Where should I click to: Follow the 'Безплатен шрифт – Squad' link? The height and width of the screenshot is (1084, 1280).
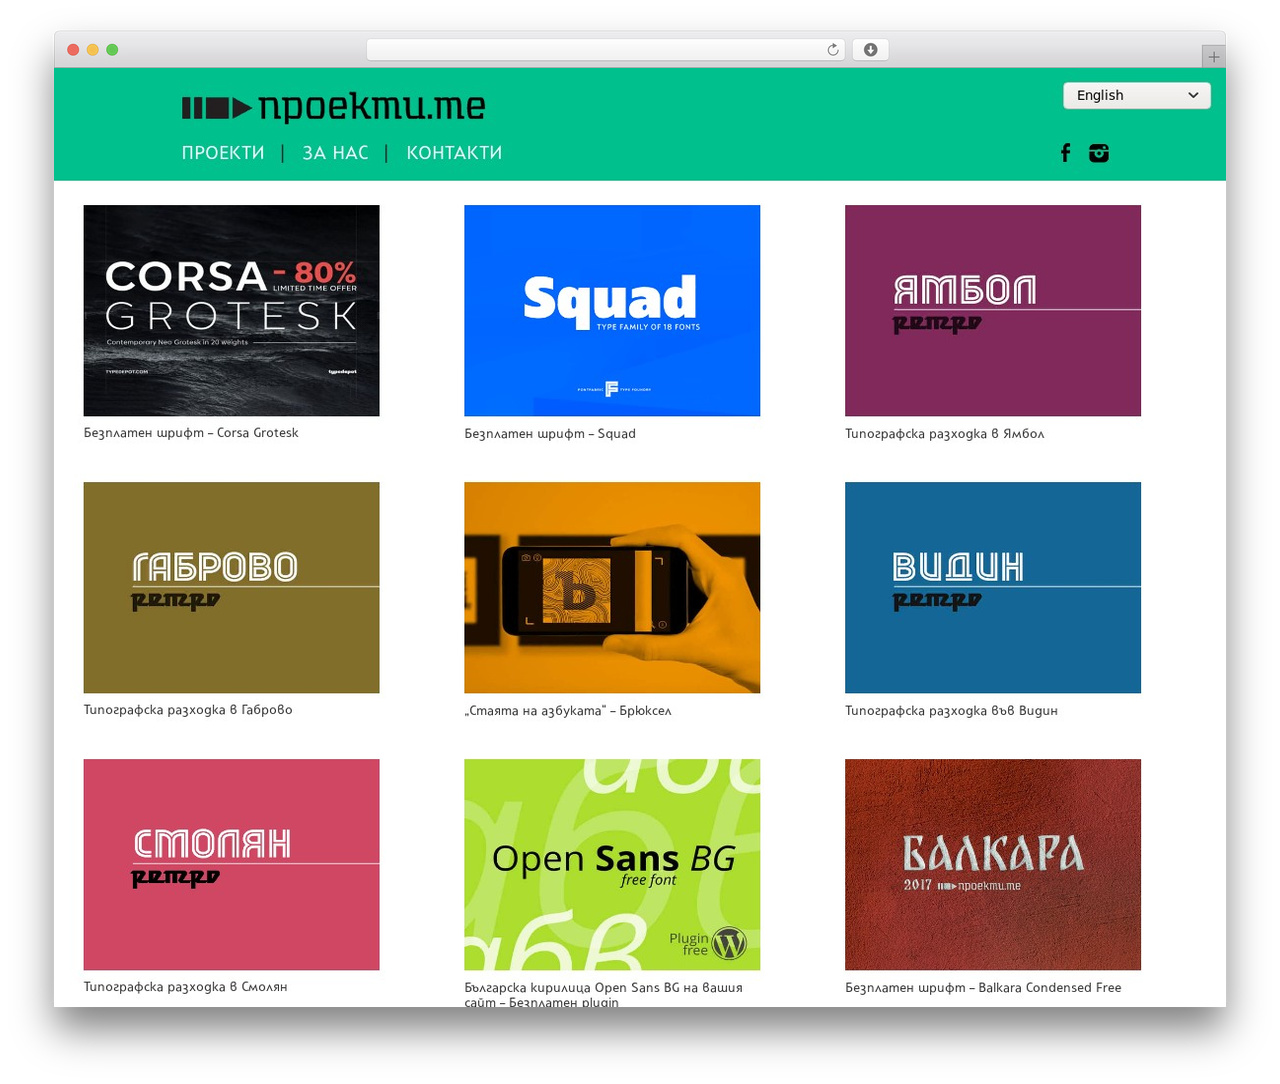pos(550,434)
